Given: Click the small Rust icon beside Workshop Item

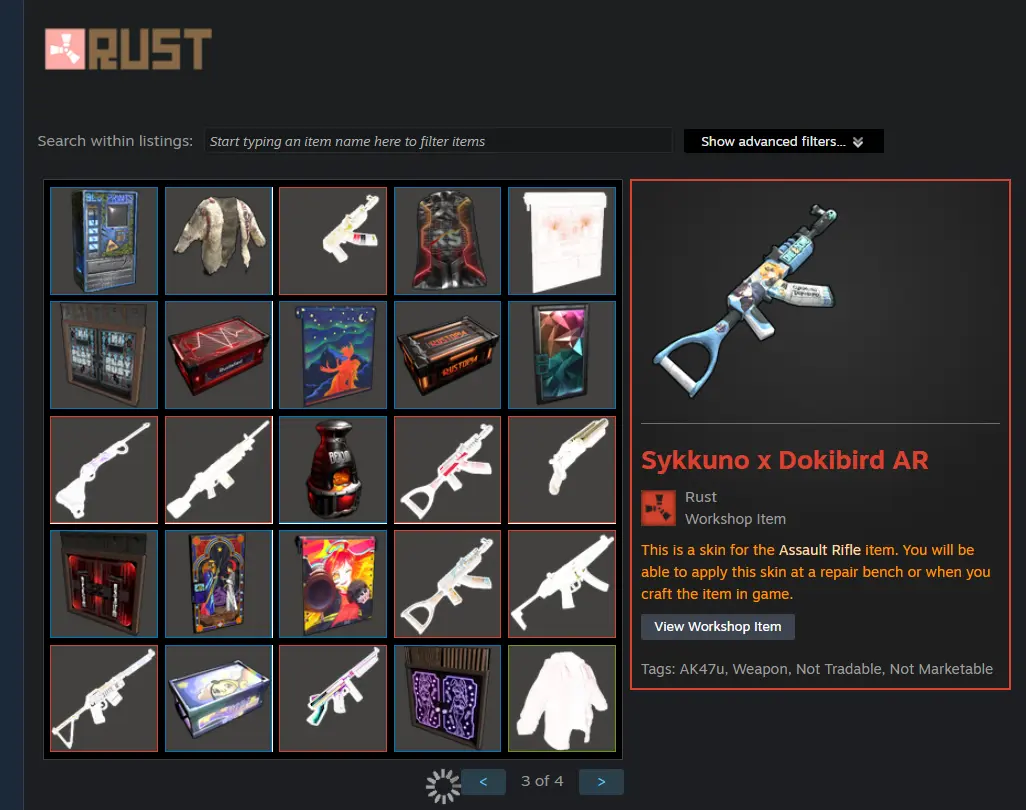Looking at the screenshot, I should pos(658,508).
